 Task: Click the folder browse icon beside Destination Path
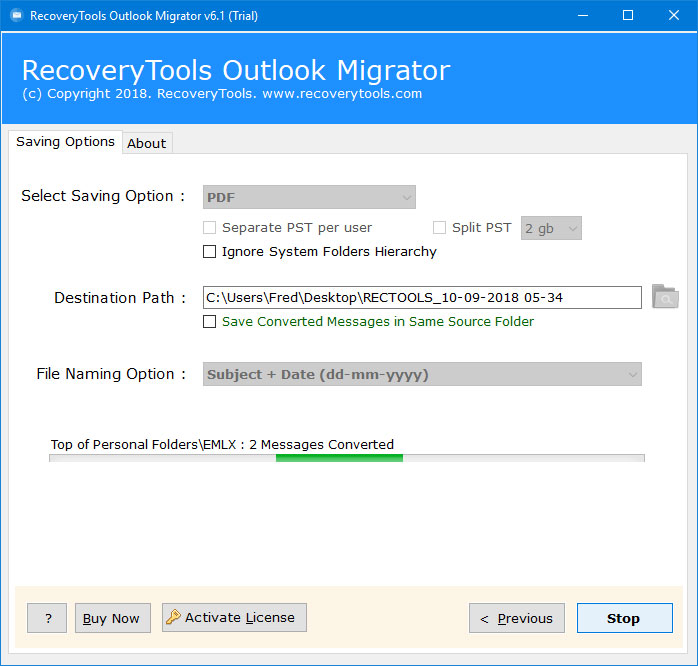[x=665, y=297]
